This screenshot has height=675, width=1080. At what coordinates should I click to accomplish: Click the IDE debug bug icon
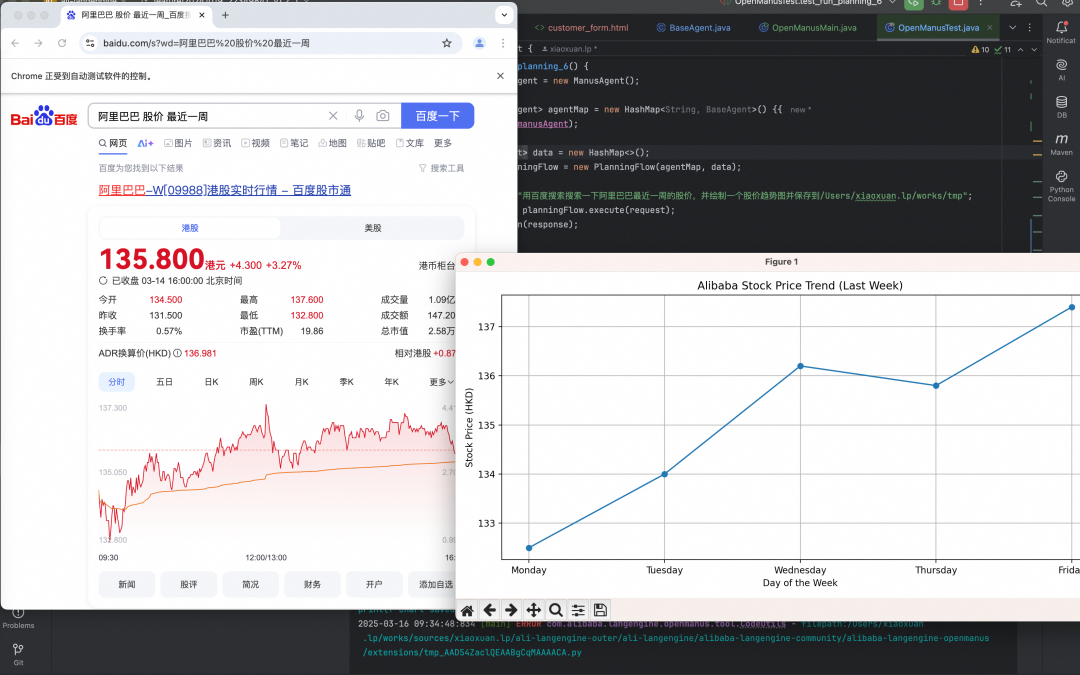coord(936,3)
